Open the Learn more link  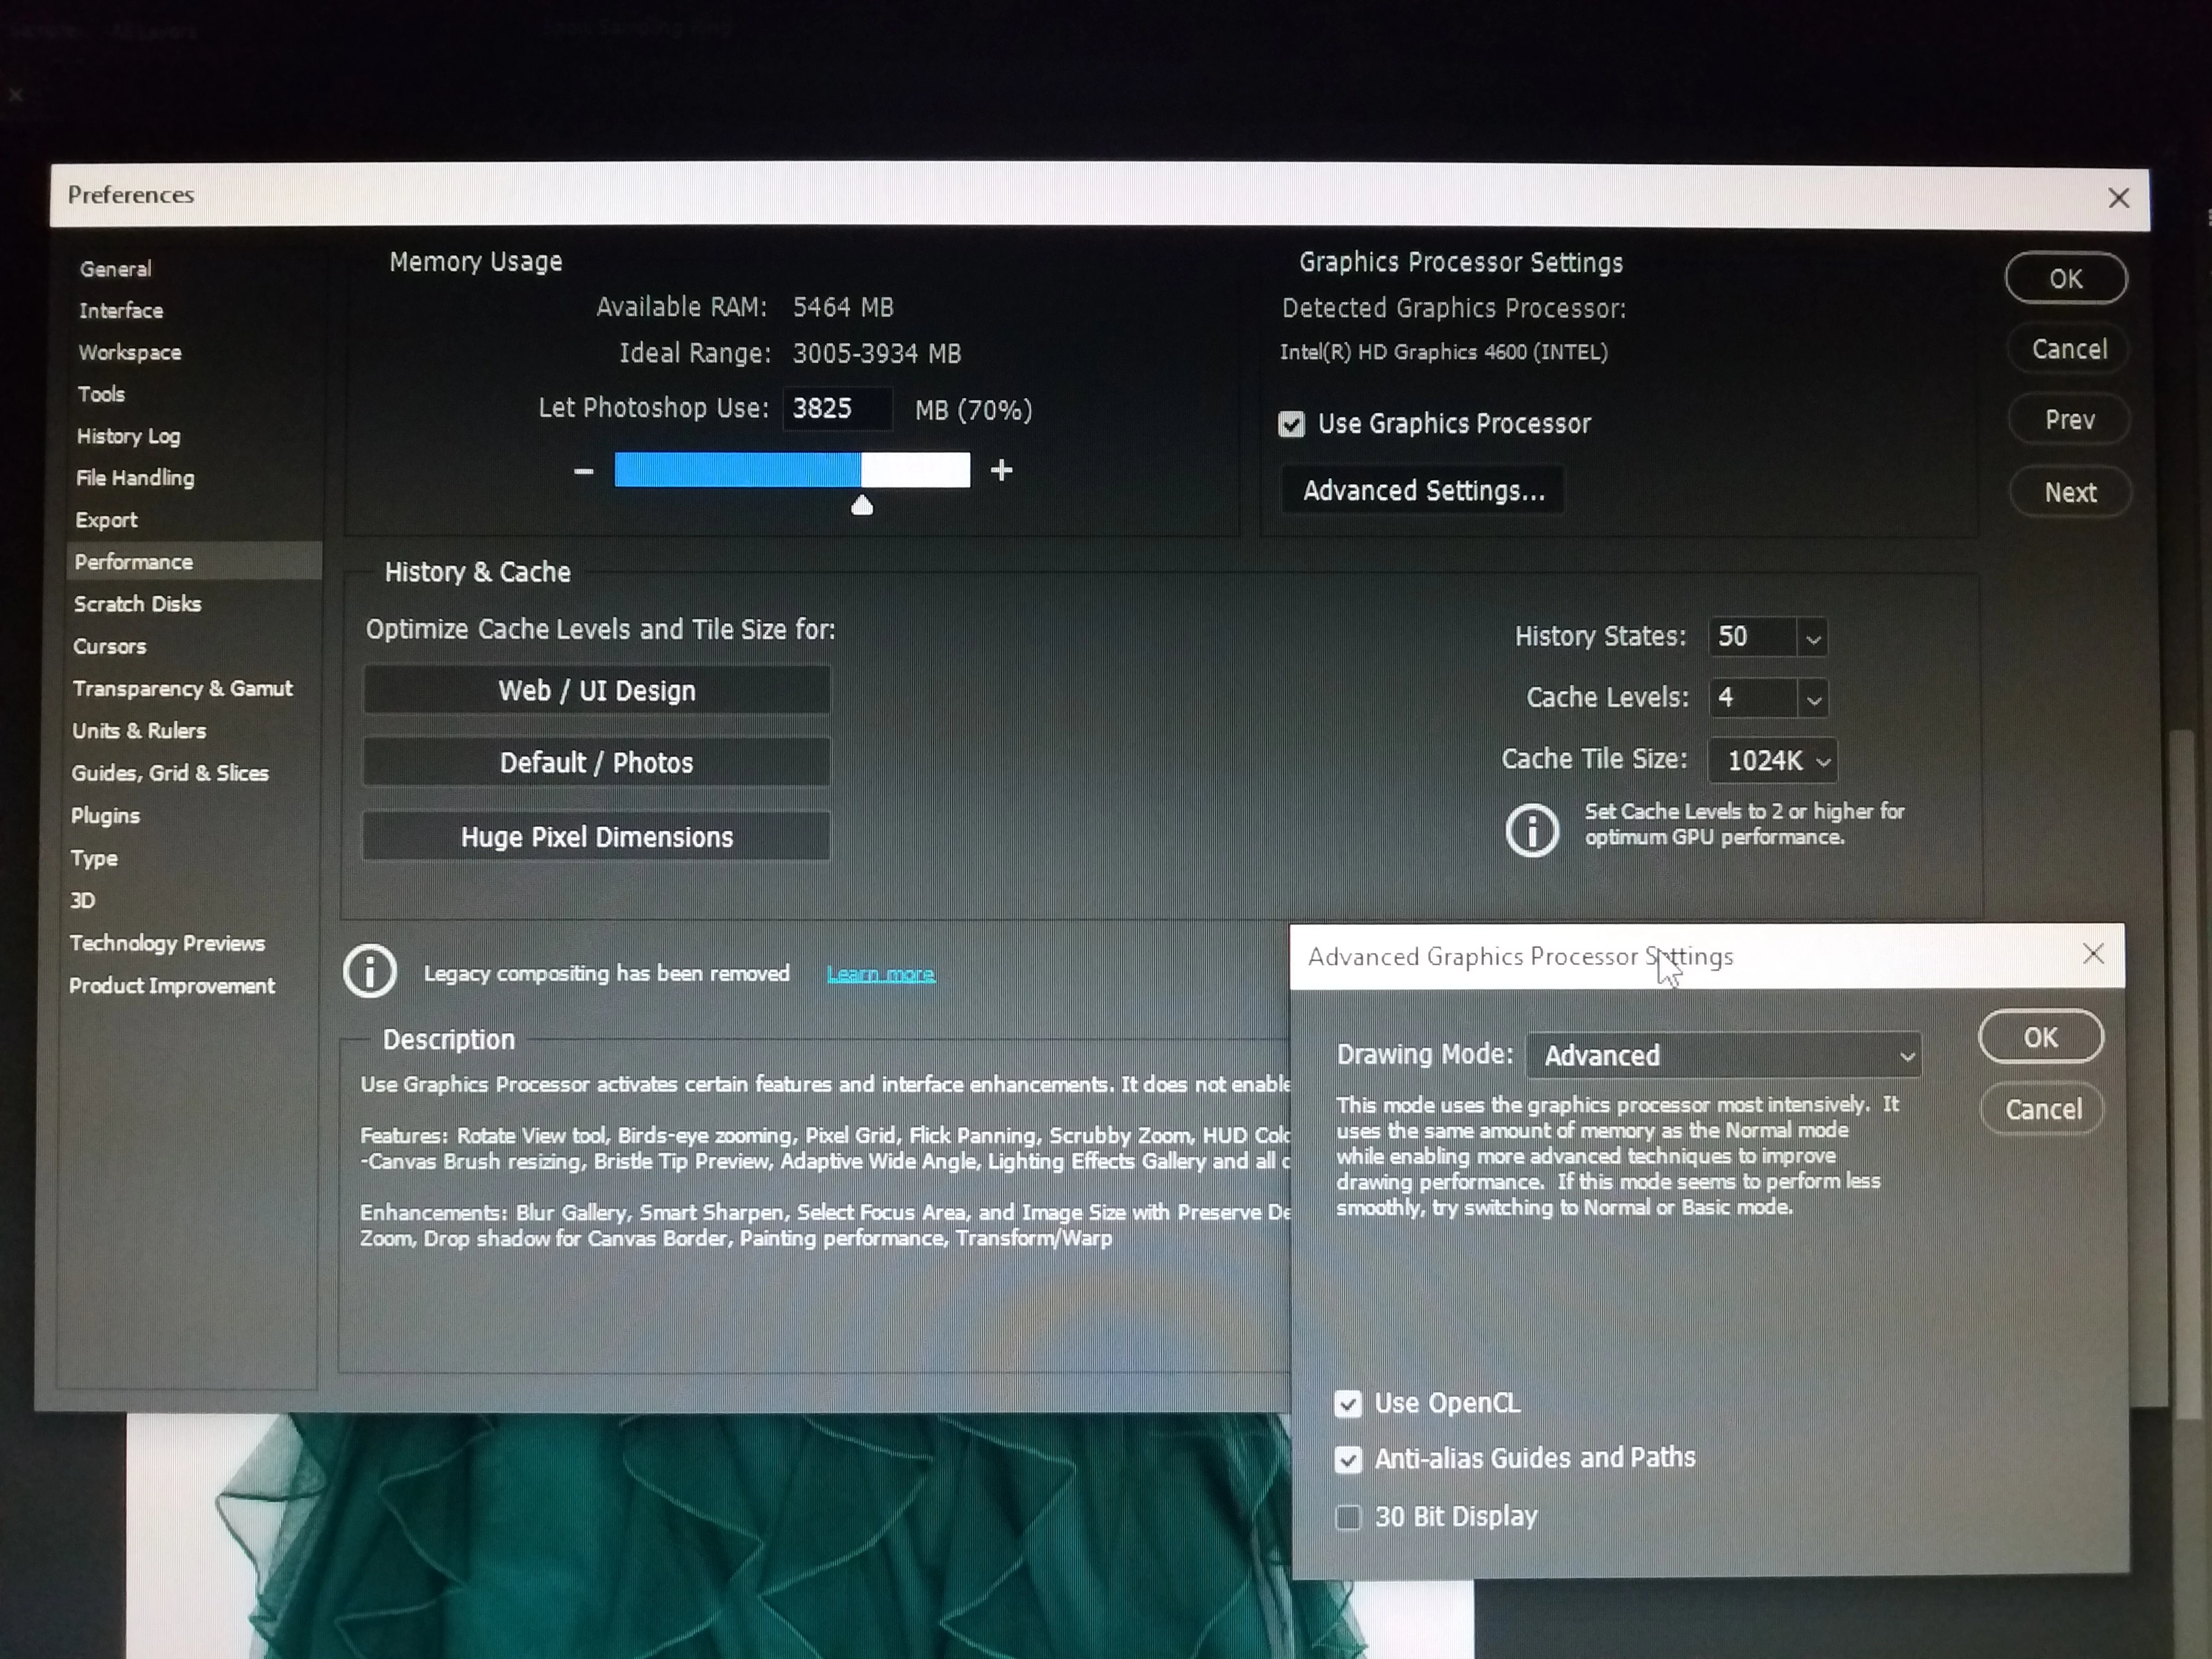point(880,974)
